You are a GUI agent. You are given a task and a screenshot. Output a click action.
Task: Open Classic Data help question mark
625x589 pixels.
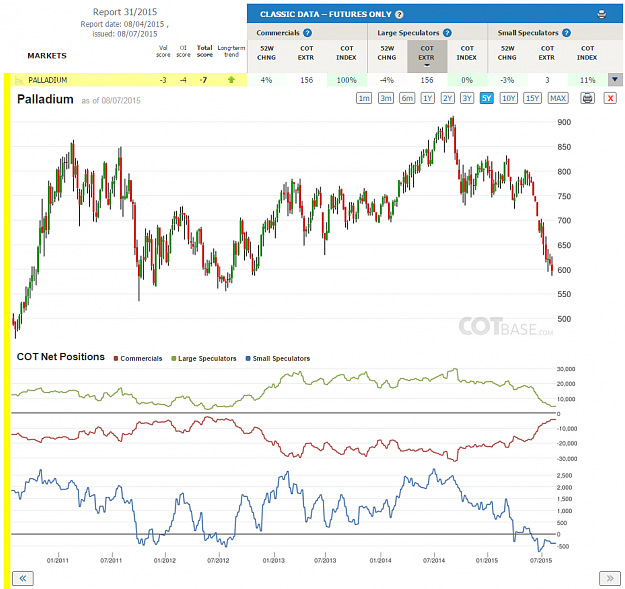coord(399,14)
